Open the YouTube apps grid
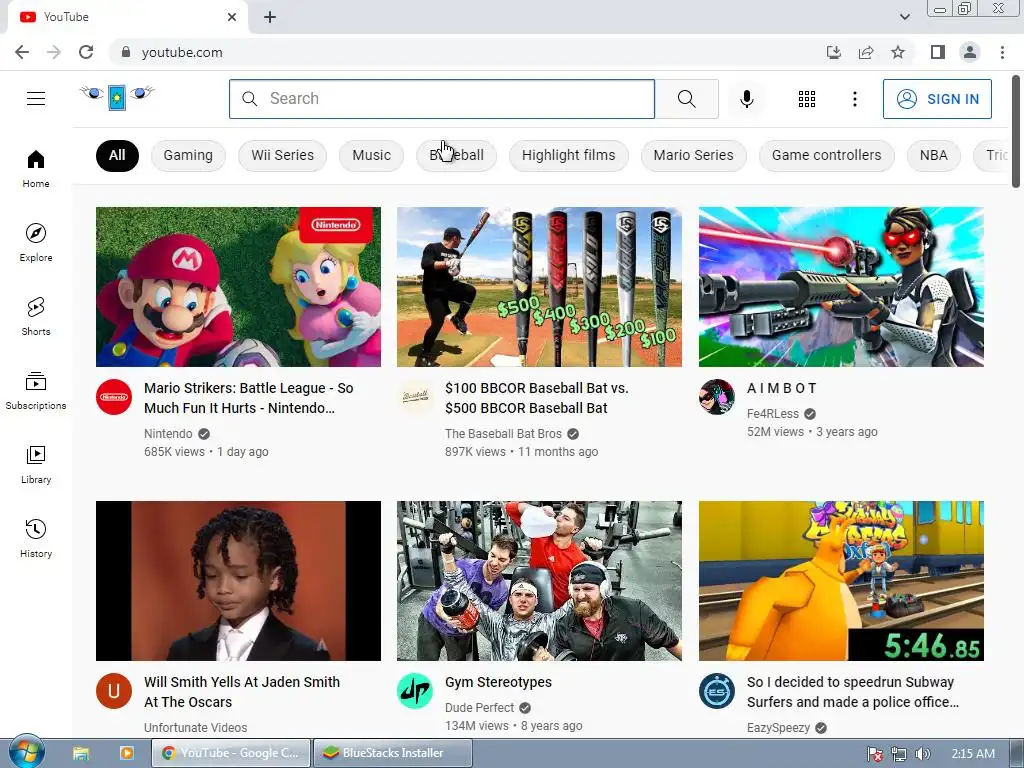The width and height of the screenshot is (1024, 768). click(x=807, y=99)
